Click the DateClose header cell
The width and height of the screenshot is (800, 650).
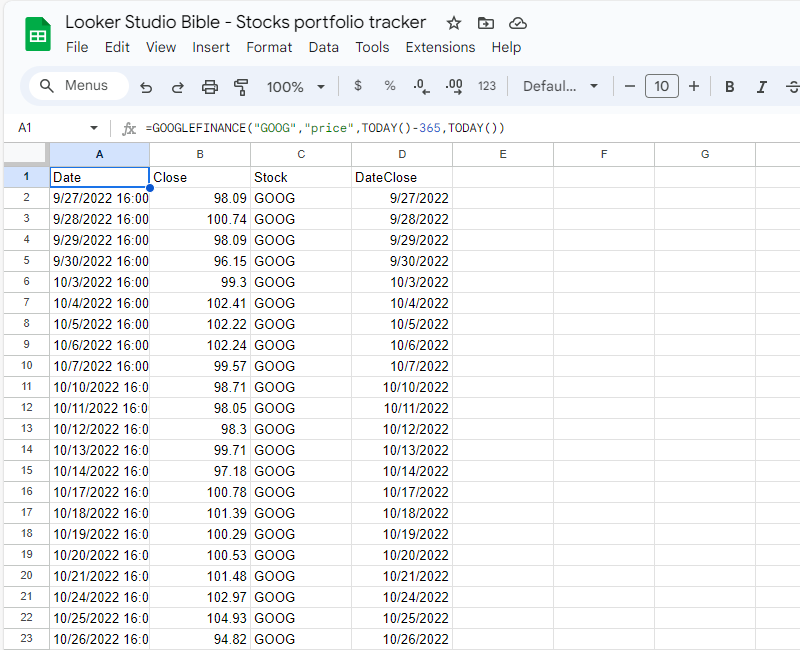click(x=402, y=177)
